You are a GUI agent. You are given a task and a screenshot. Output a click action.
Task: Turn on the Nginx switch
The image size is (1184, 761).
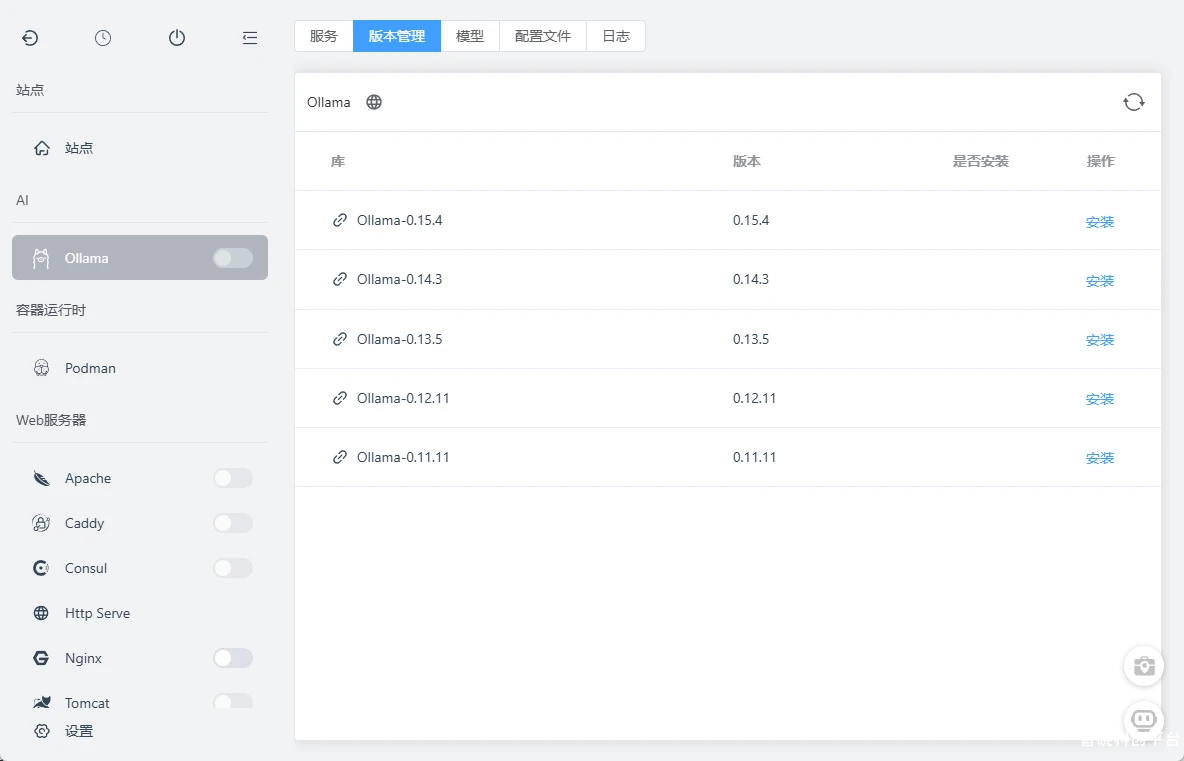tap(232, 658)
